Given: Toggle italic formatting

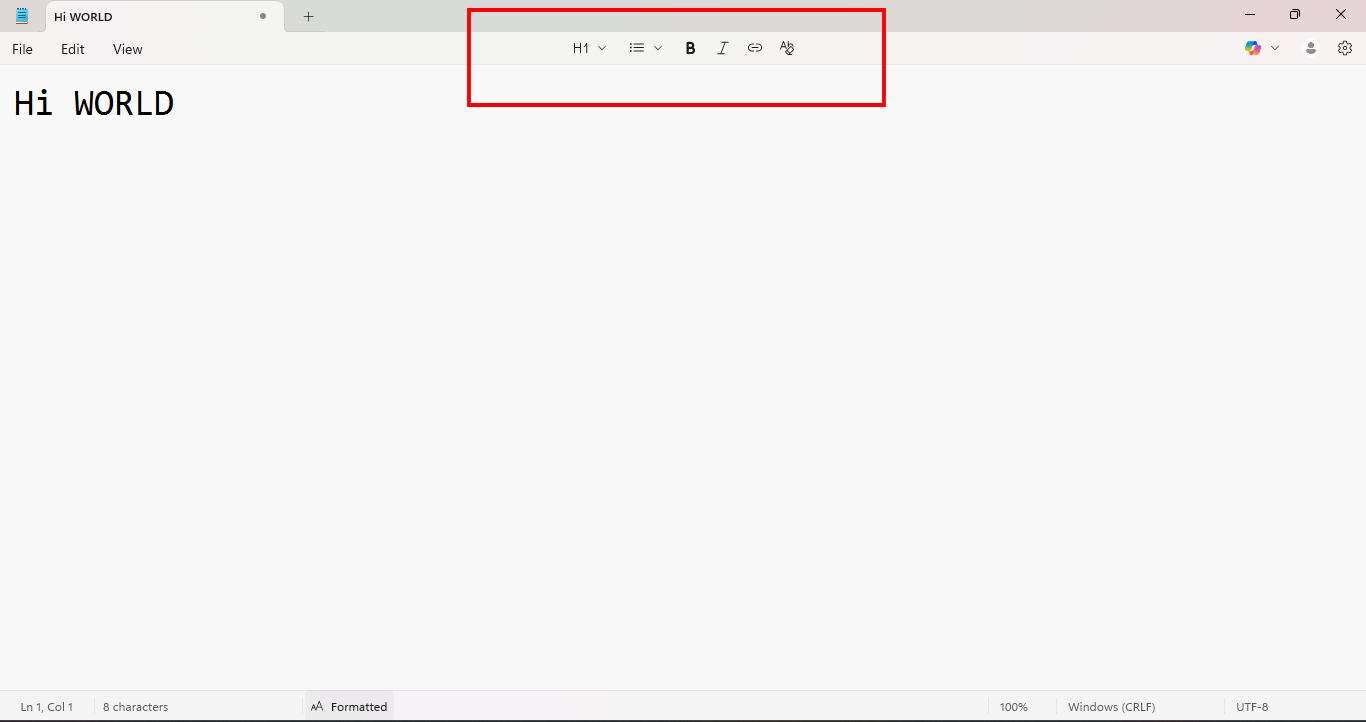Looking at the screenshot, I should coord(722,48).
